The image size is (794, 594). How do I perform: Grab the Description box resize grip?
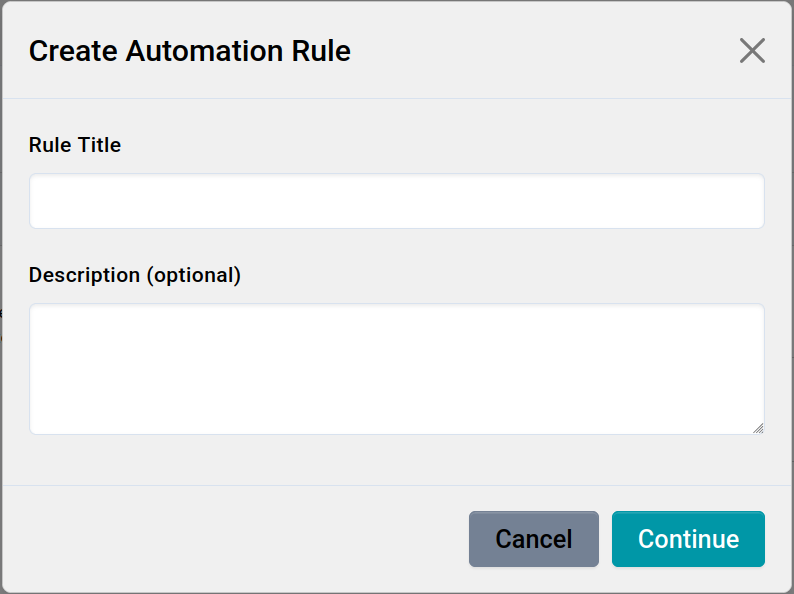[x=758, y=428]
